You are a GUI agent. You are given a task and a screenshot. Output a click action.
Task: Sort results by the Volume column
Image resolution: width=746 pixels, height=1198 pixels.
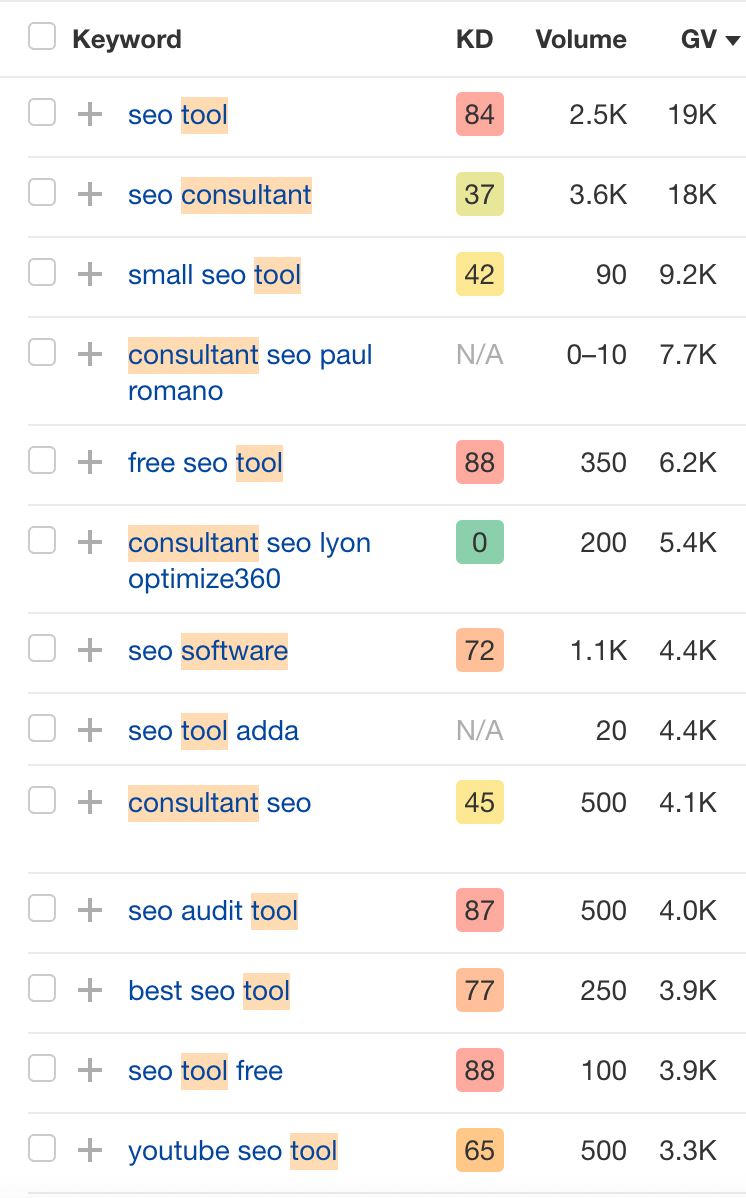click(x=581, y=39)
